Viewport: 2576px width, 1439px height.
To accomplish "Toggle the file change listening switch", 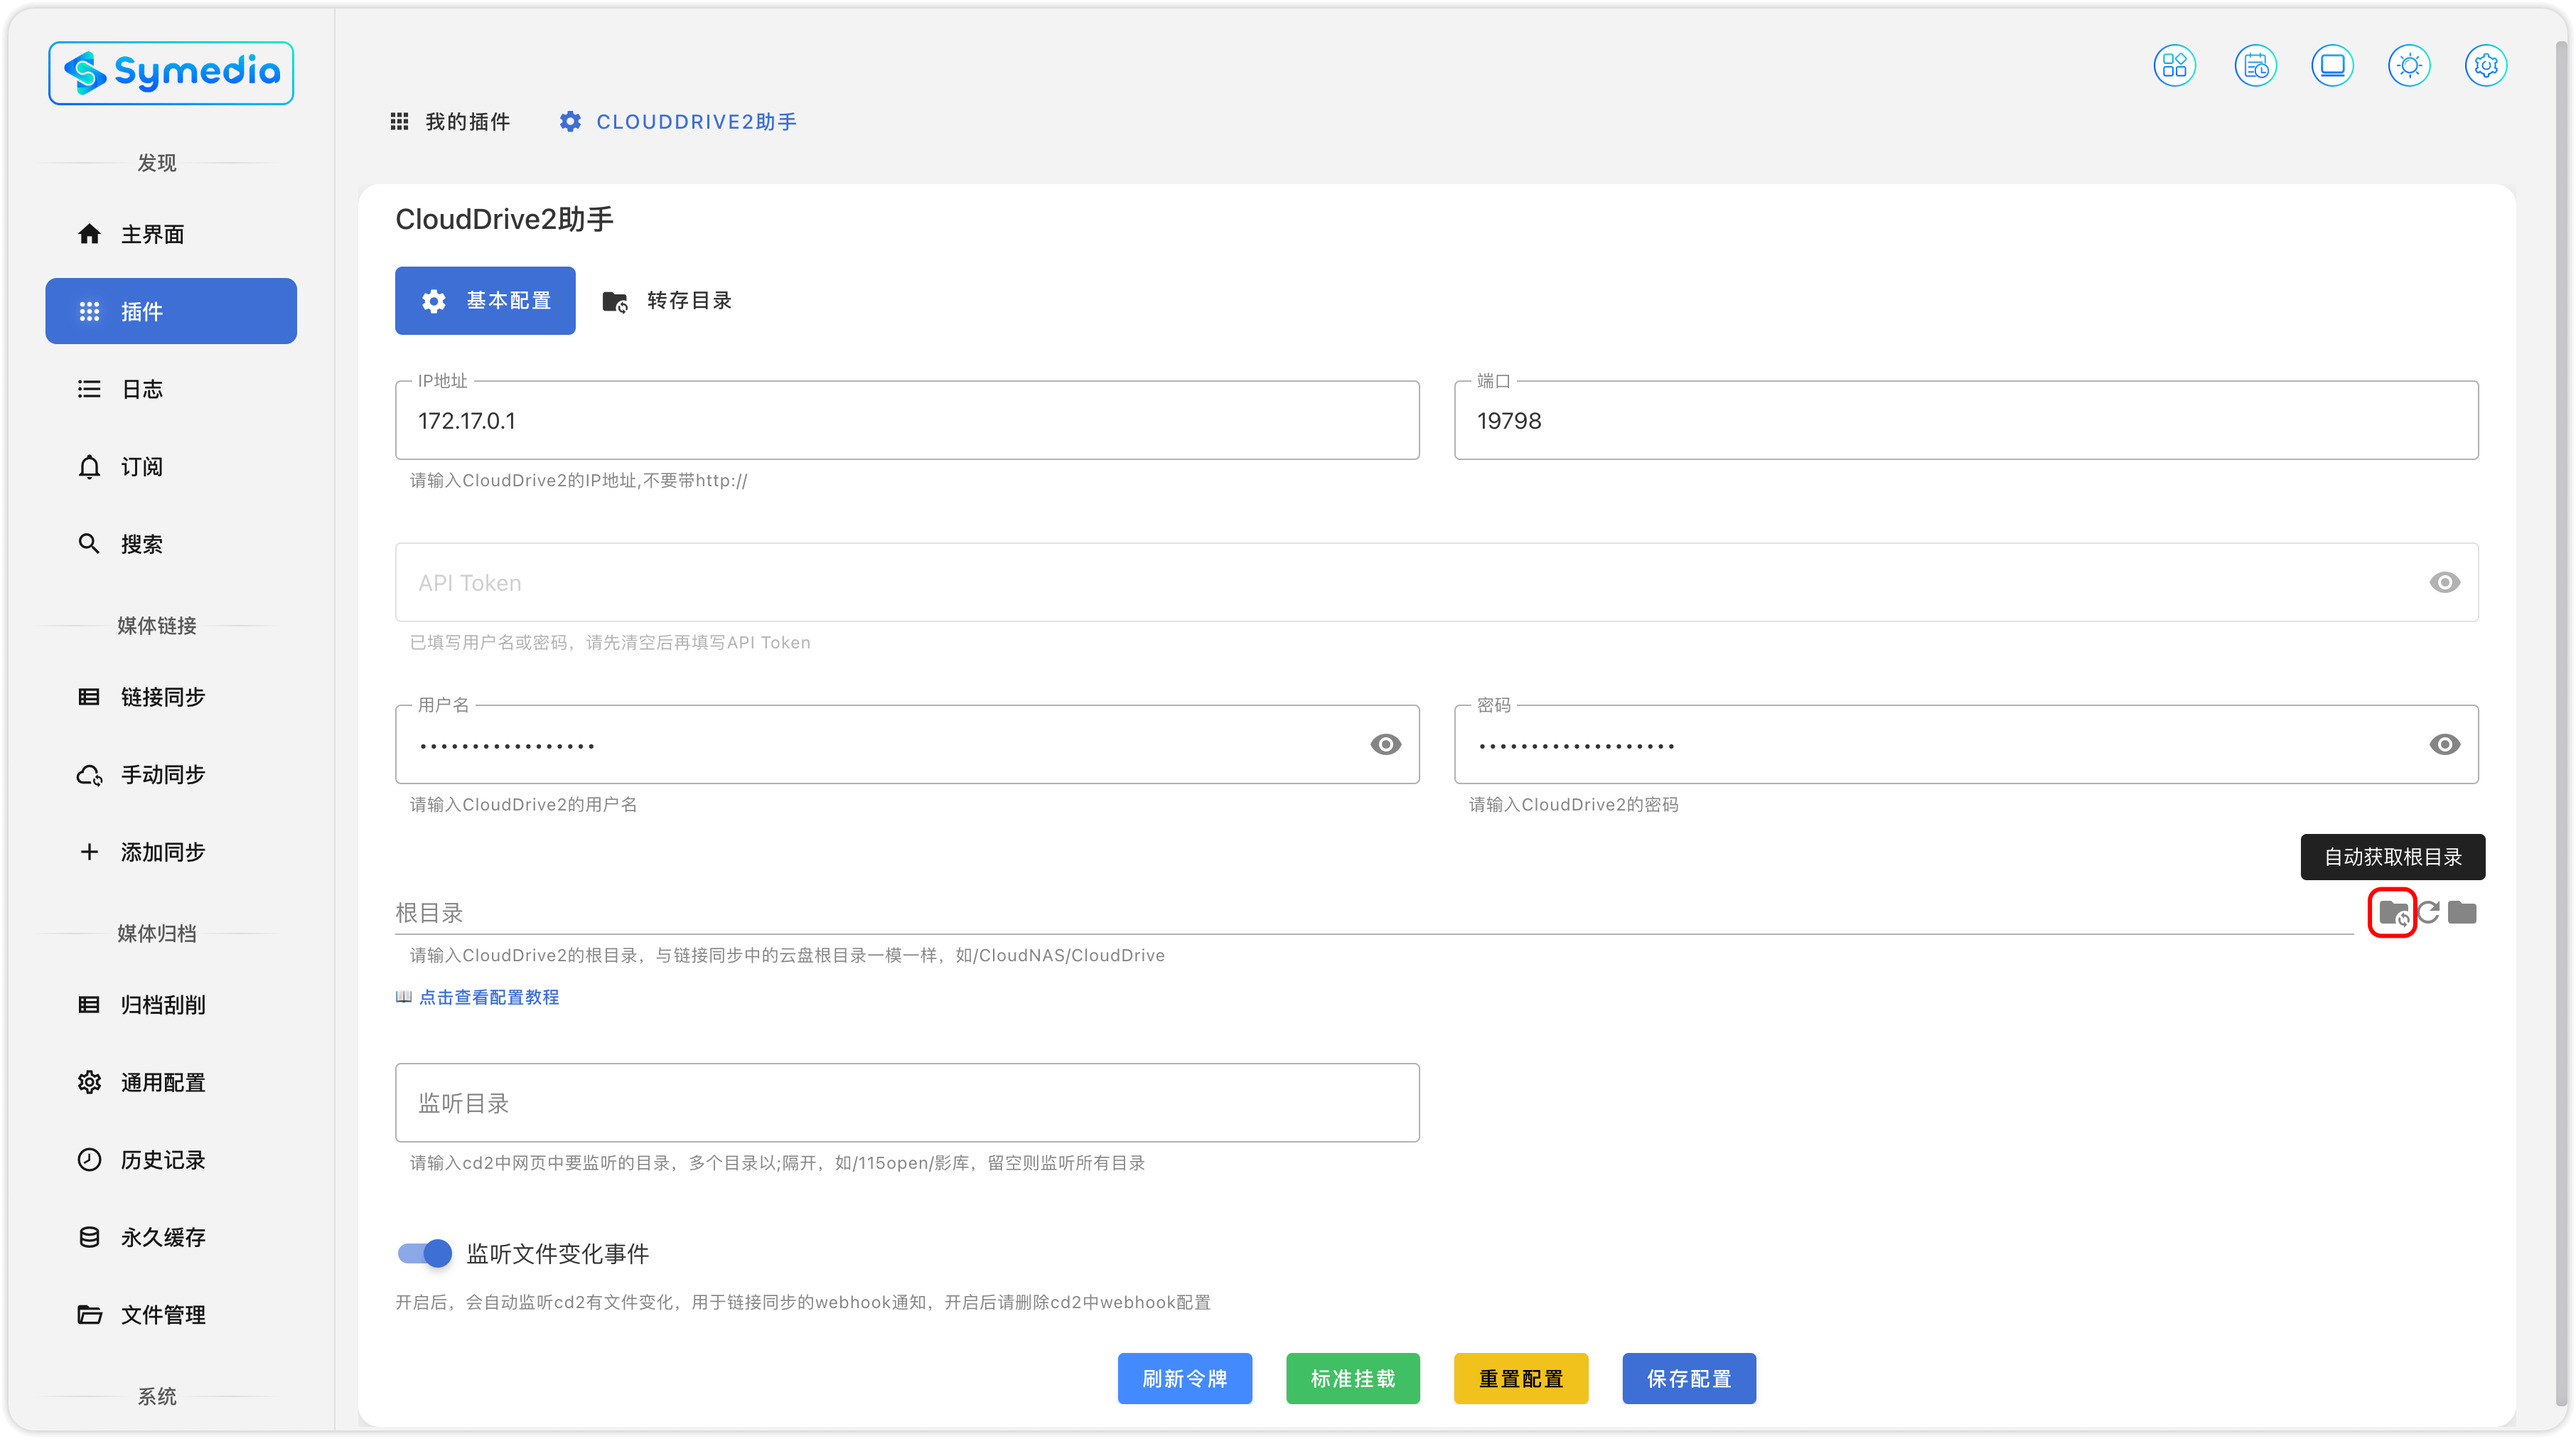I will [x=425, y=1253].
